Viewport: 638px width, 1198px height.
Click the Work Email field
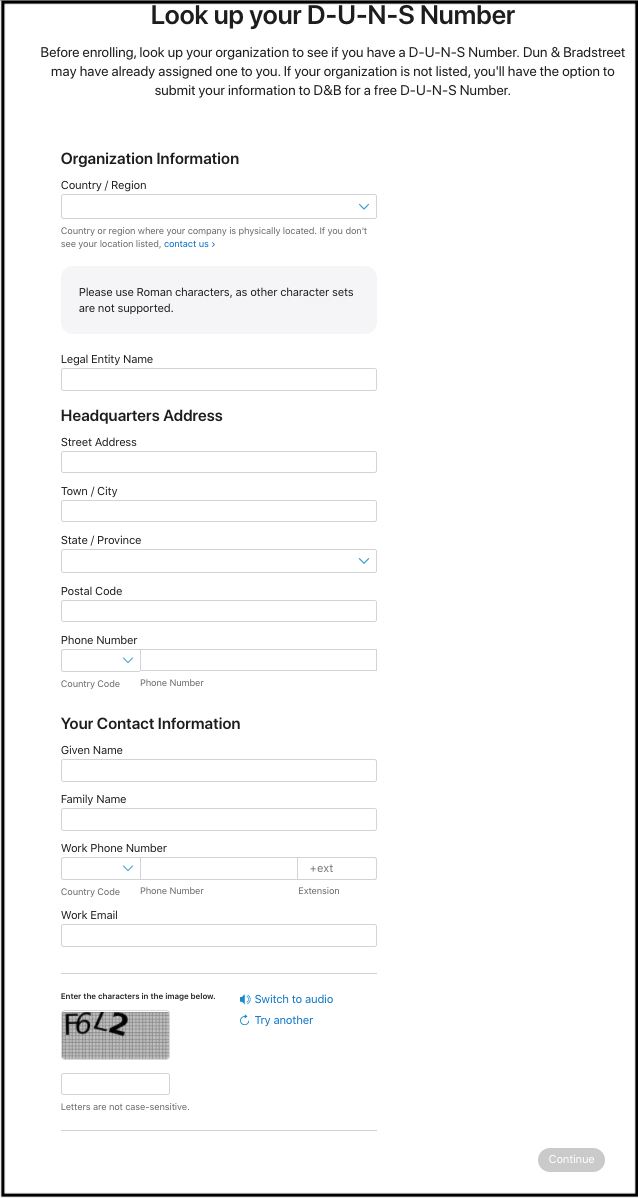point(218,935)
